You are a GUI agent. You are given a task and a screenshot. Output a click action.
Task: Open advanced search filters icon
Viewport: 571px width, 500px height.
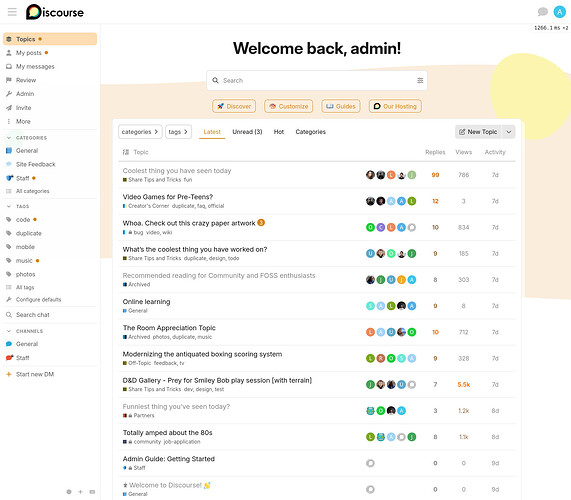pyautogui.click(x=420, y=80)
